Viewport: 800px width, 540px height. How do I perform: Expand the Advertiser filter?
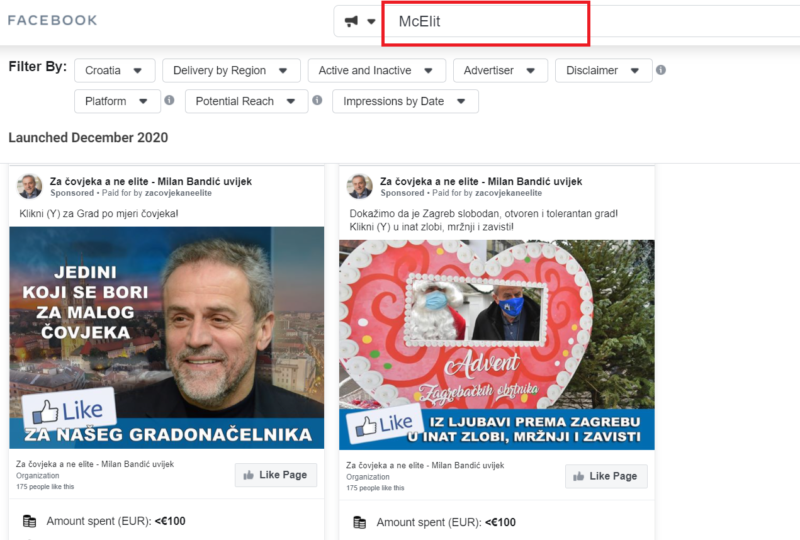coord(500,70)
